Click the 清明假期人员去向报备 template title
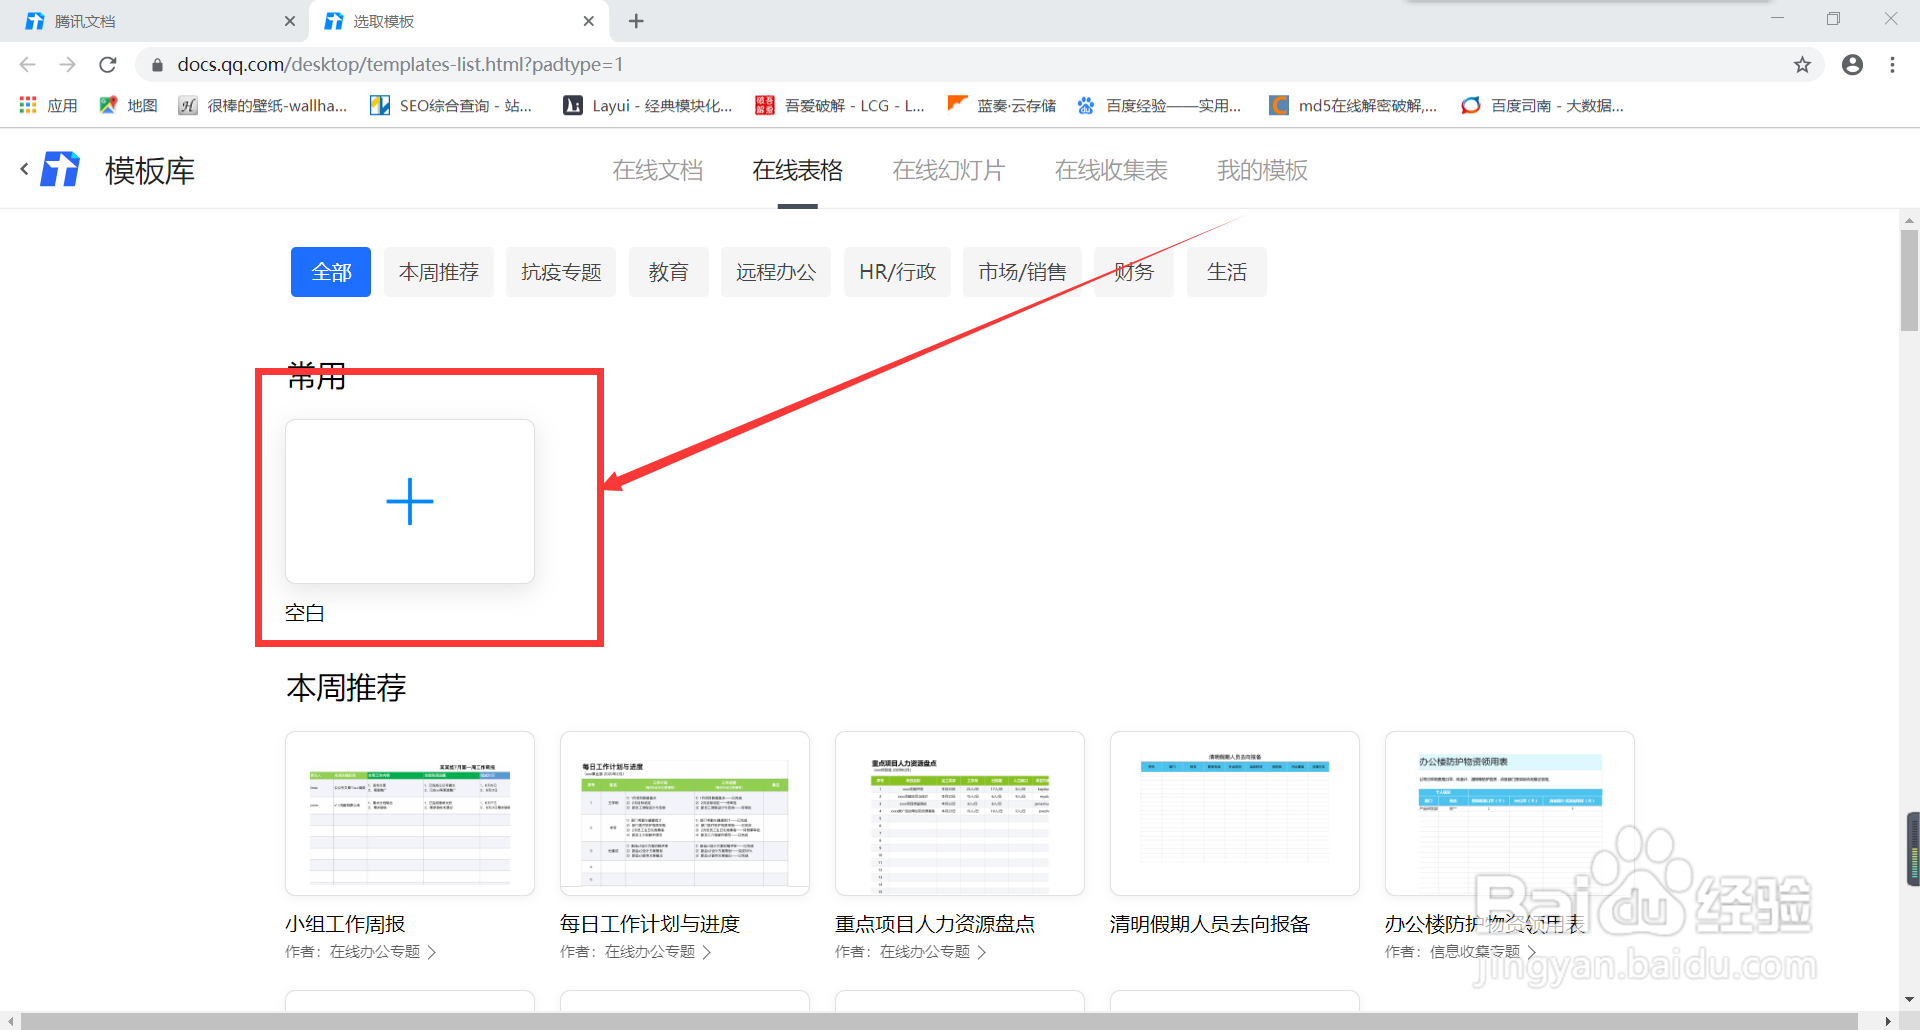1920x1030 pixels. (x=1210, y=924)
